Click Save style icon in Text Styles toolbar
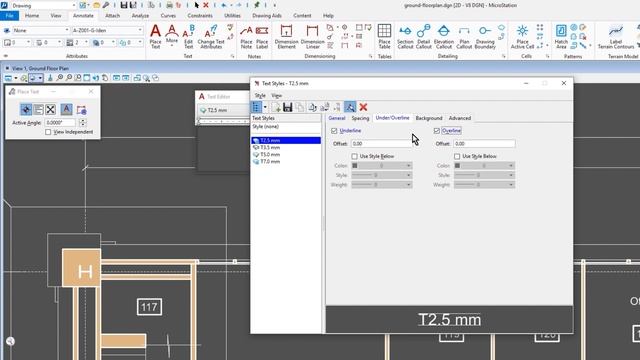The image size is (640, 360). point(287,107)
